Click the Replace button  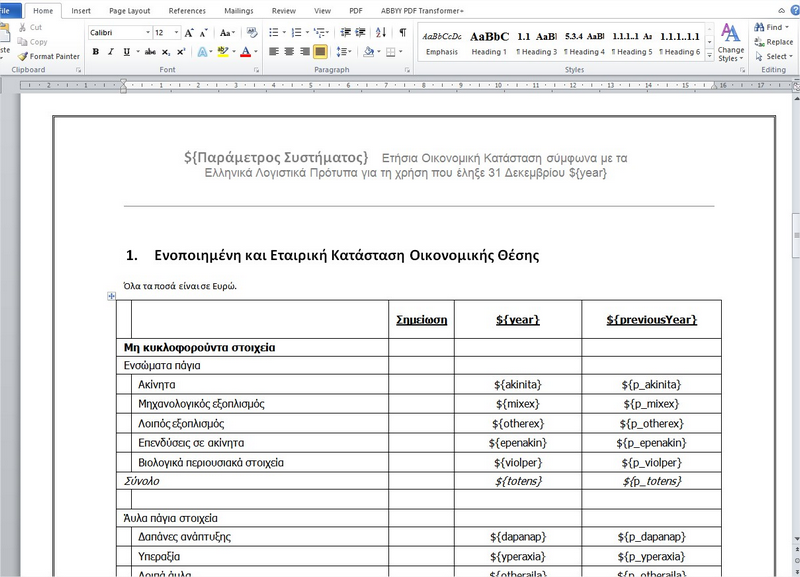(774, 42)
